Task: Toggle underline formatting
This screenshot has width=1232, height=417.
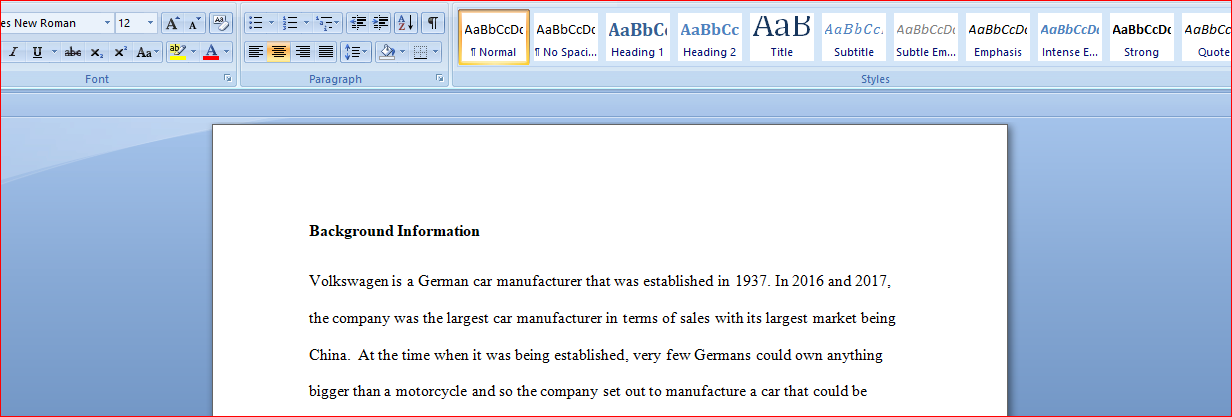Action: coord(37,52)
